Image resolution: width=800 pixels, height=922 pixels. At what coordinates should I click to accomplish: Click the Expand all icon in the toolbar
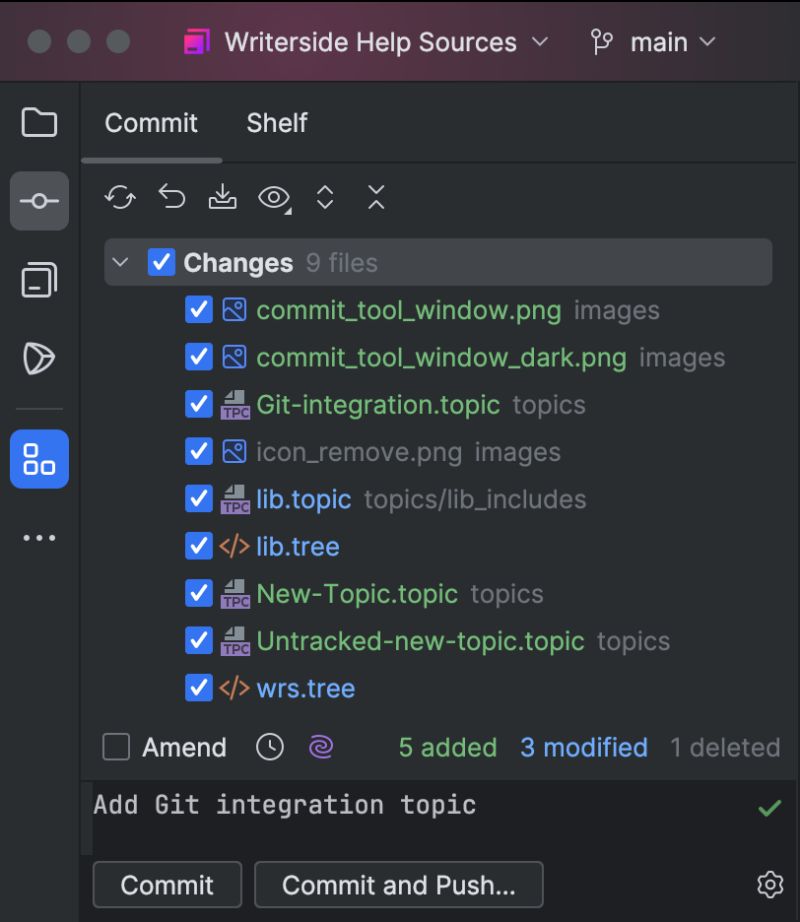tap(325, 197)
